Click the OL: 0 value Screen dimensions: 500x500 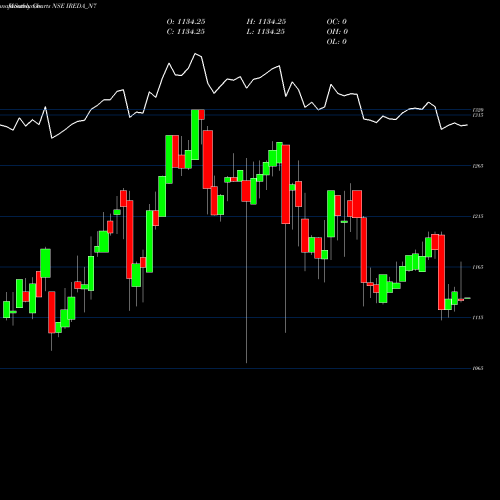[337, 42]
